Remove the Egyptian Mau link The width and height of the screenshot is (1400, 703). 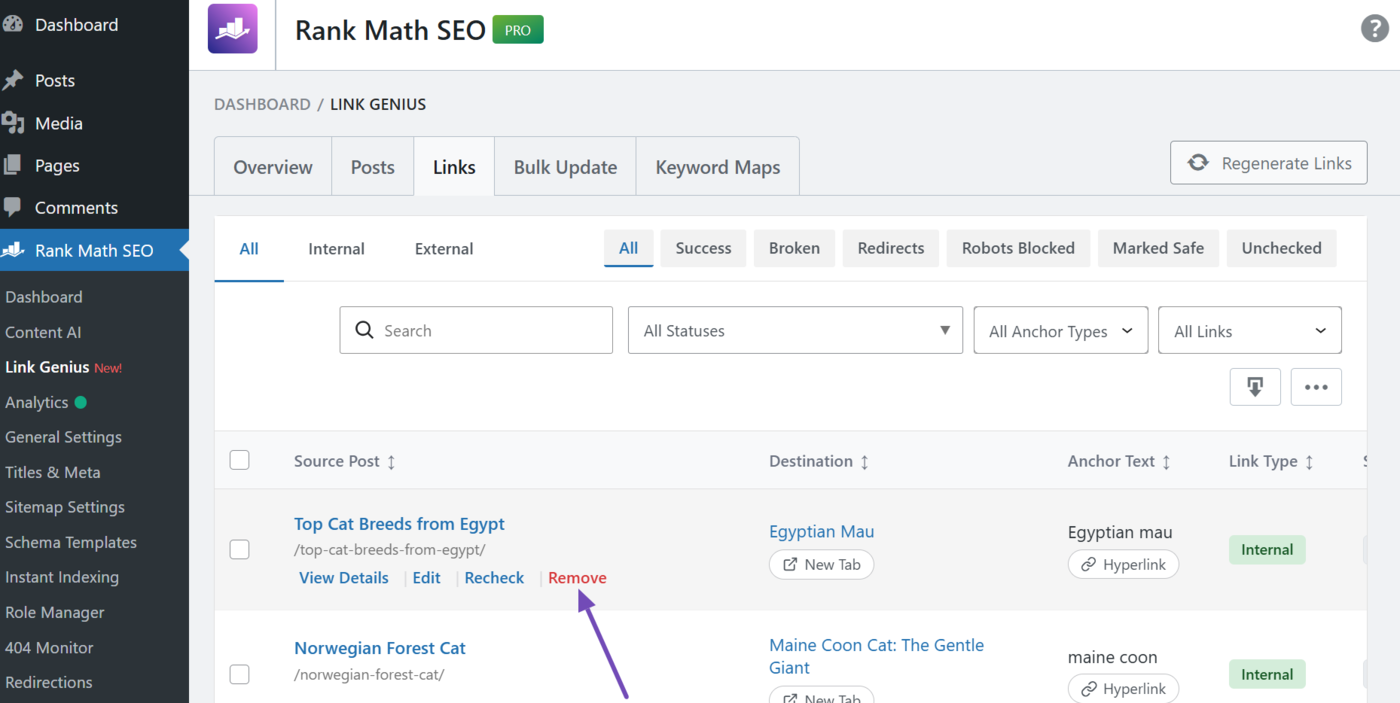click(x=577, y=577)
